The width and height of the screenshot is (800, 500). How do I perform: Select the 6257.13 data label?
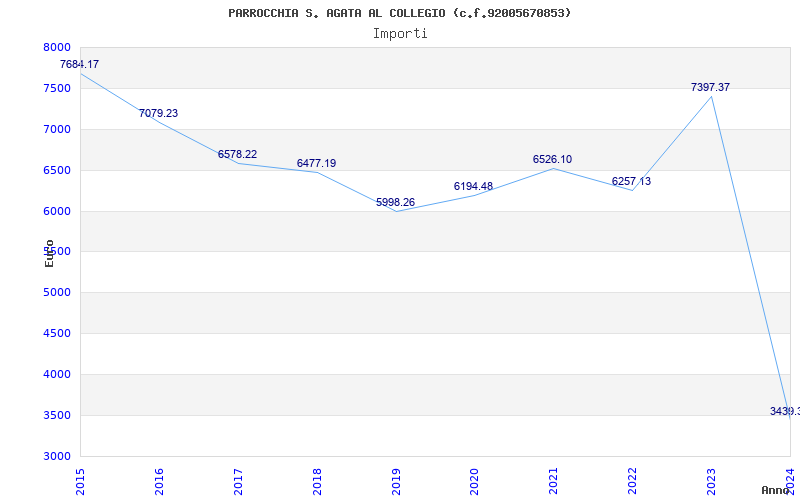tap(631, 182)
